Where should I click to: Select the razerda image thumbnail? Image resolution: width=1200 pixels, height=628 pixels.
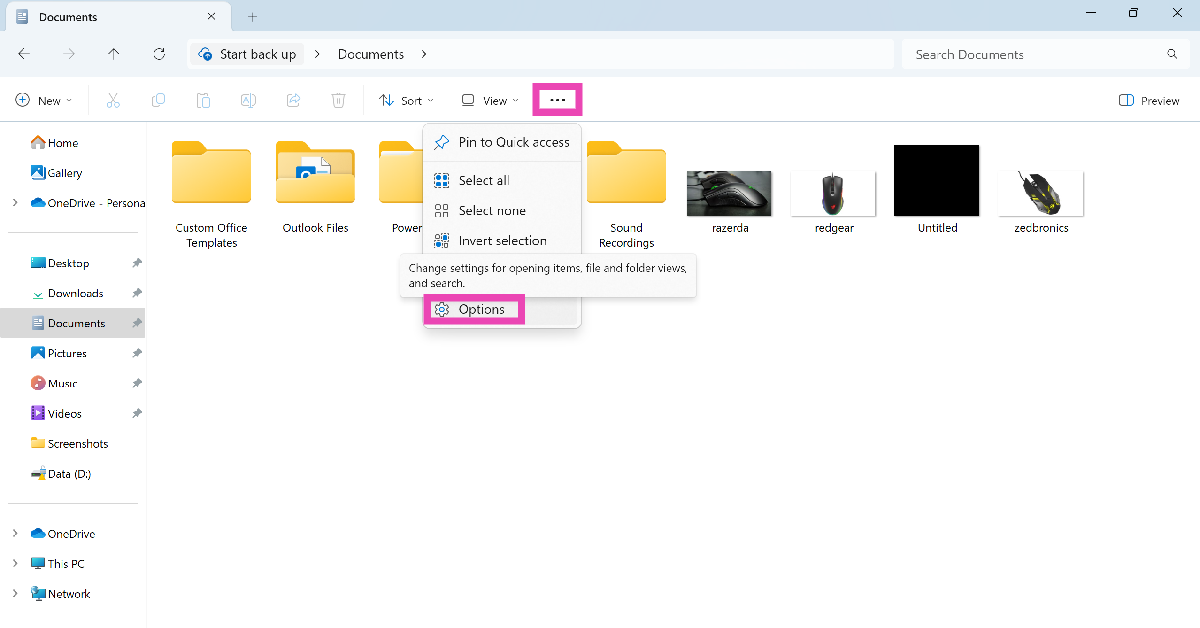[x=729, y=194]
